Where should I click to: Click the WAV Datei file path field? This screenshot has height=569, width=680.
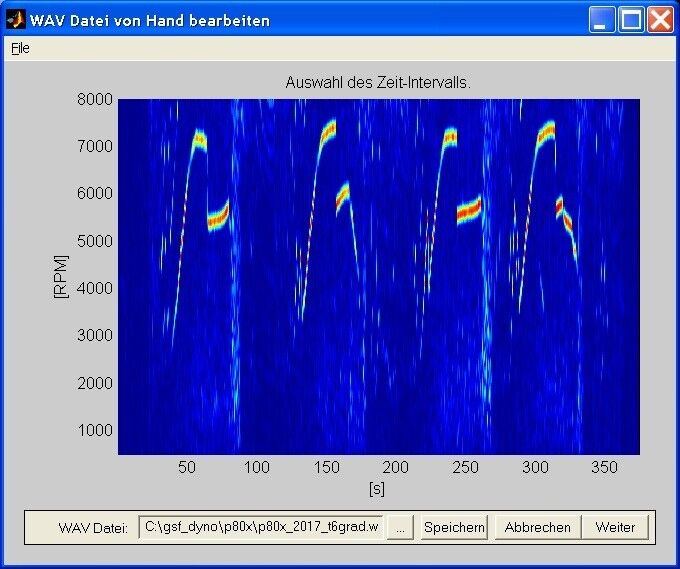click(x=261, y=527)
